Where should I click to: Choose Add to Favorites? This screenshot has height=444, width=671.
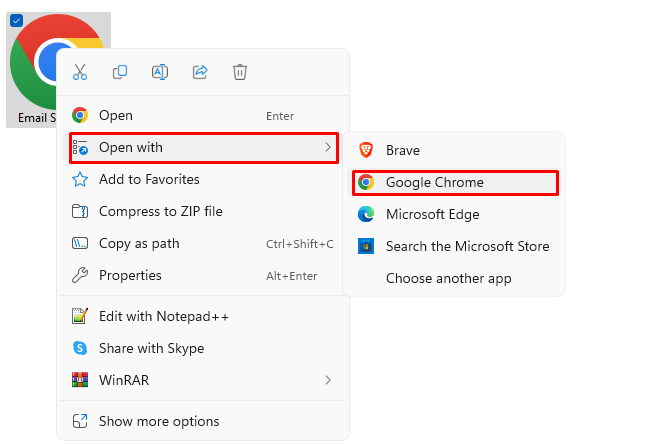[203, 179]
